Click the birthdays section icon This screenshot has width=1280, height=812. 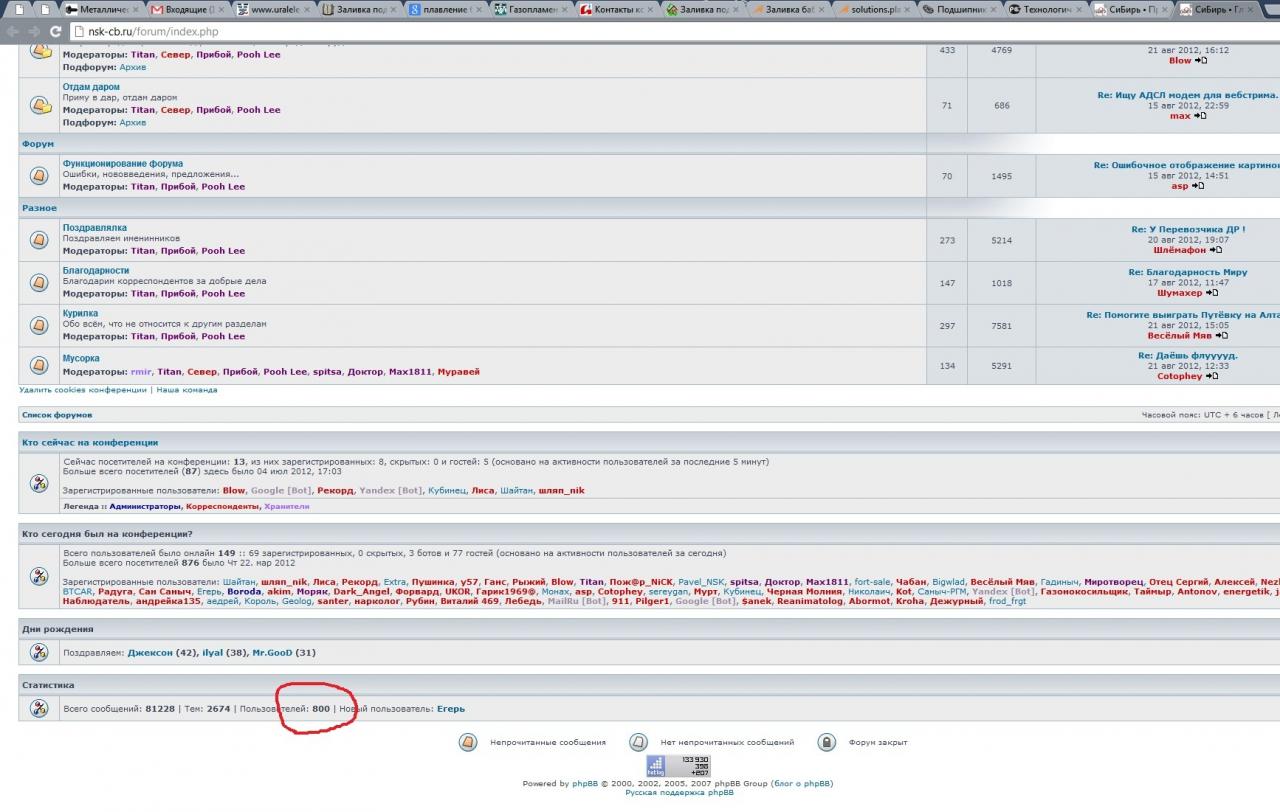39,652
